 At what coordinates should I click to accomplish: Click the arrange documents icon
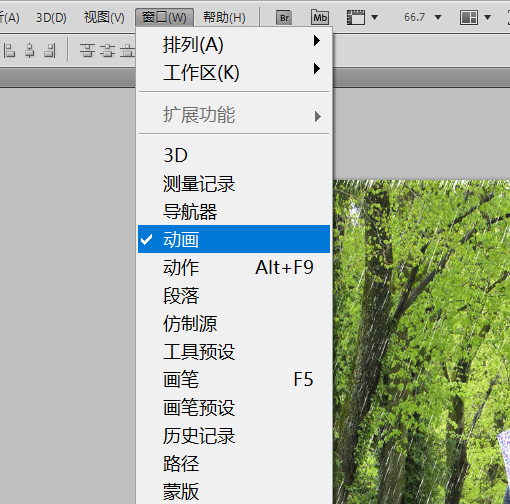(469, 17)
